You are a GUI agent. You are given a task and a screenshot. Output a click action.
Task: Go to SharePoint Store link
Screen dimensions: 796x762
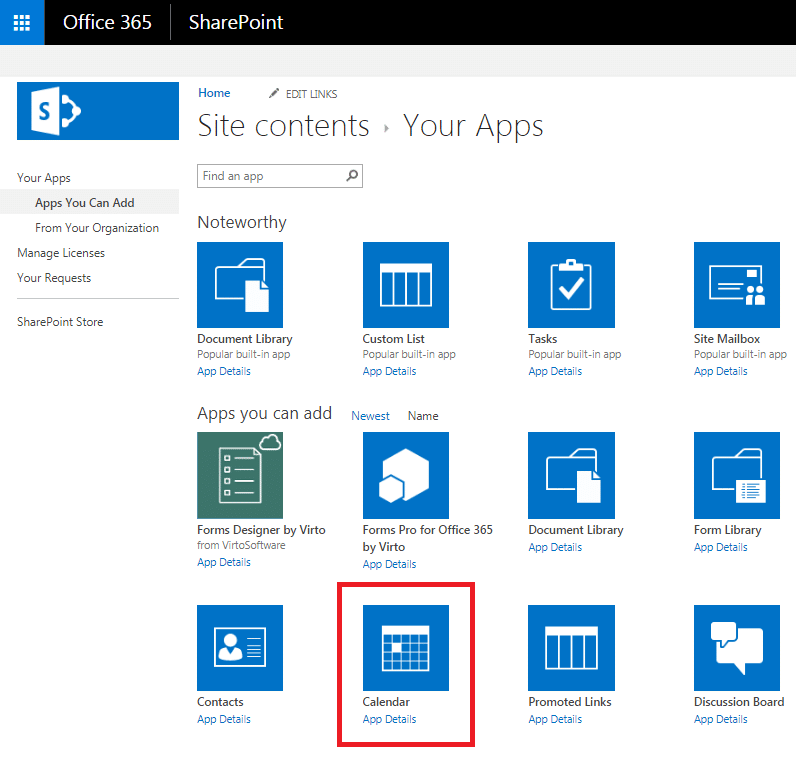60,322
